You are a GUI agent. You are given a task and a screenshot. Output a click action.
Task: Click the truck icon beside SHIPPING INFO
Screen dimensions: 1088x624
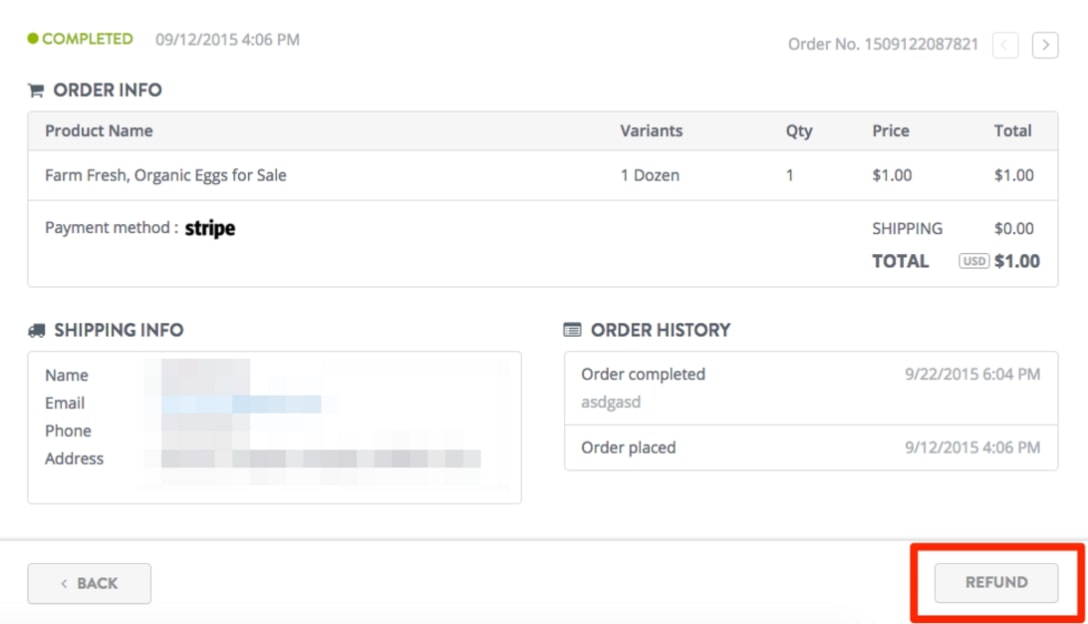[38, 330]
